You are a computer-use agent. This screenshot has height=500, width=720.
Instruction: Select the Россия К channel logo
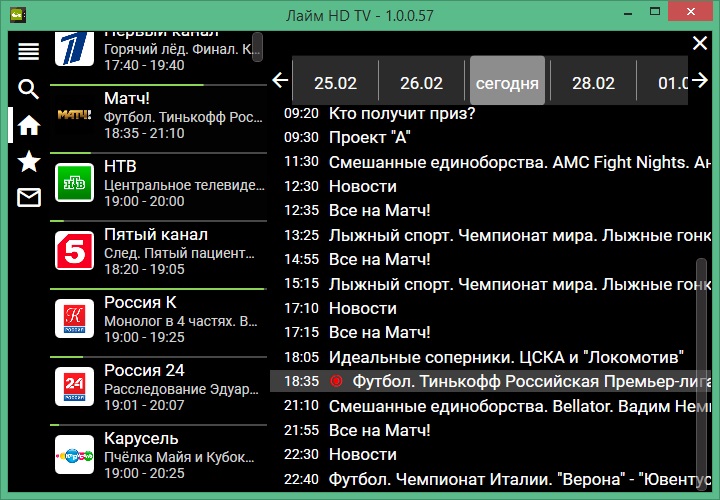click(x=74, y=319)
